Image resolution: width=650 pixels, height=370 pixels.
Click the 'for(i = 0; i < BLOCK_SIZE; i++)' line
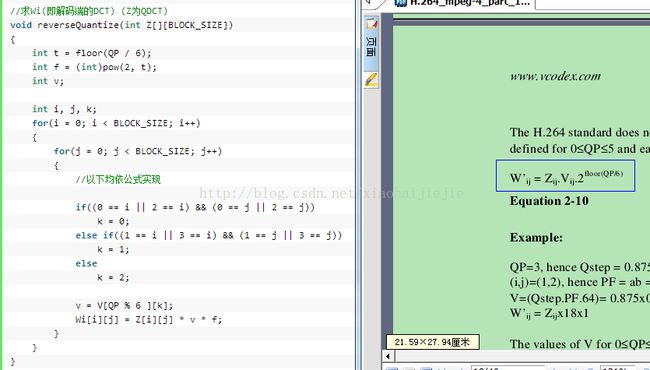click(x=116, y=123)
